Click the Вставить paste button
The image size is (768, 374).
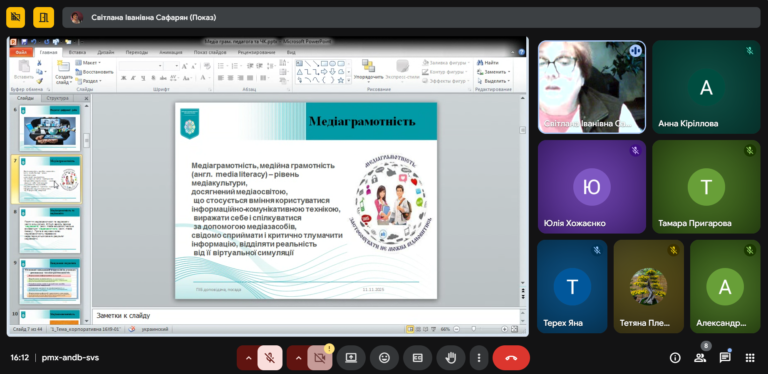tap(23, 70)
